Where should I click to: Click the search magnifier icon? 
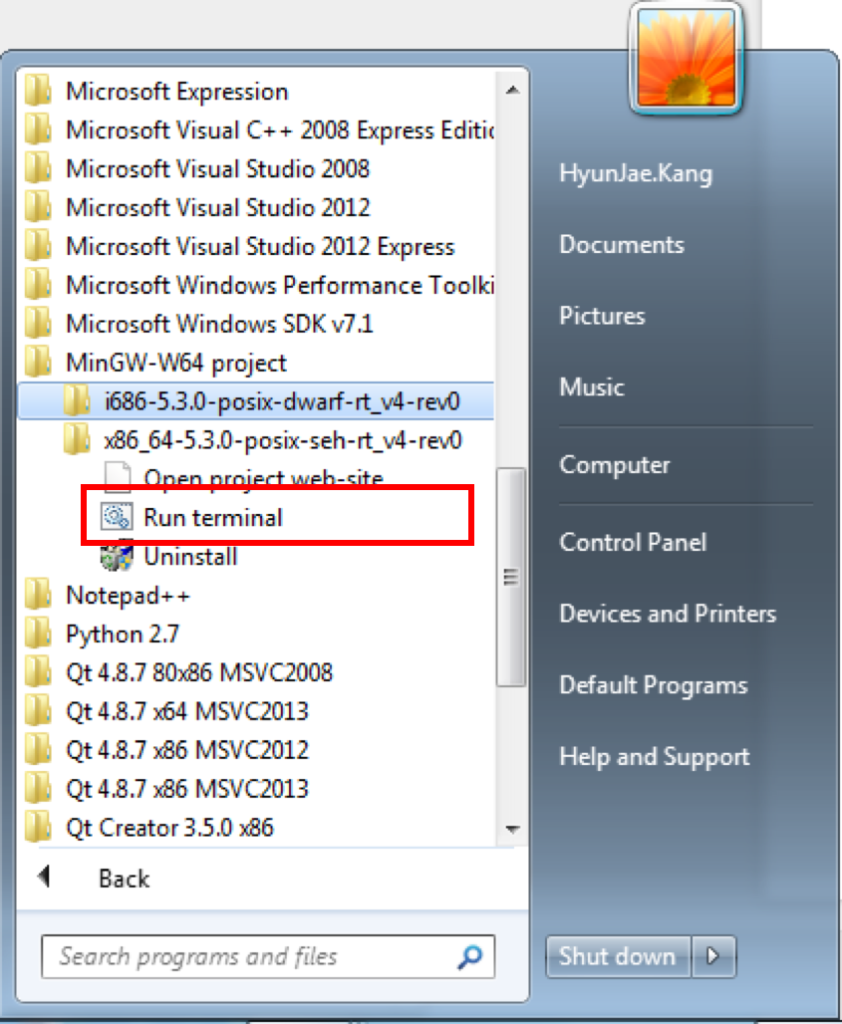[x=468, y=956]
